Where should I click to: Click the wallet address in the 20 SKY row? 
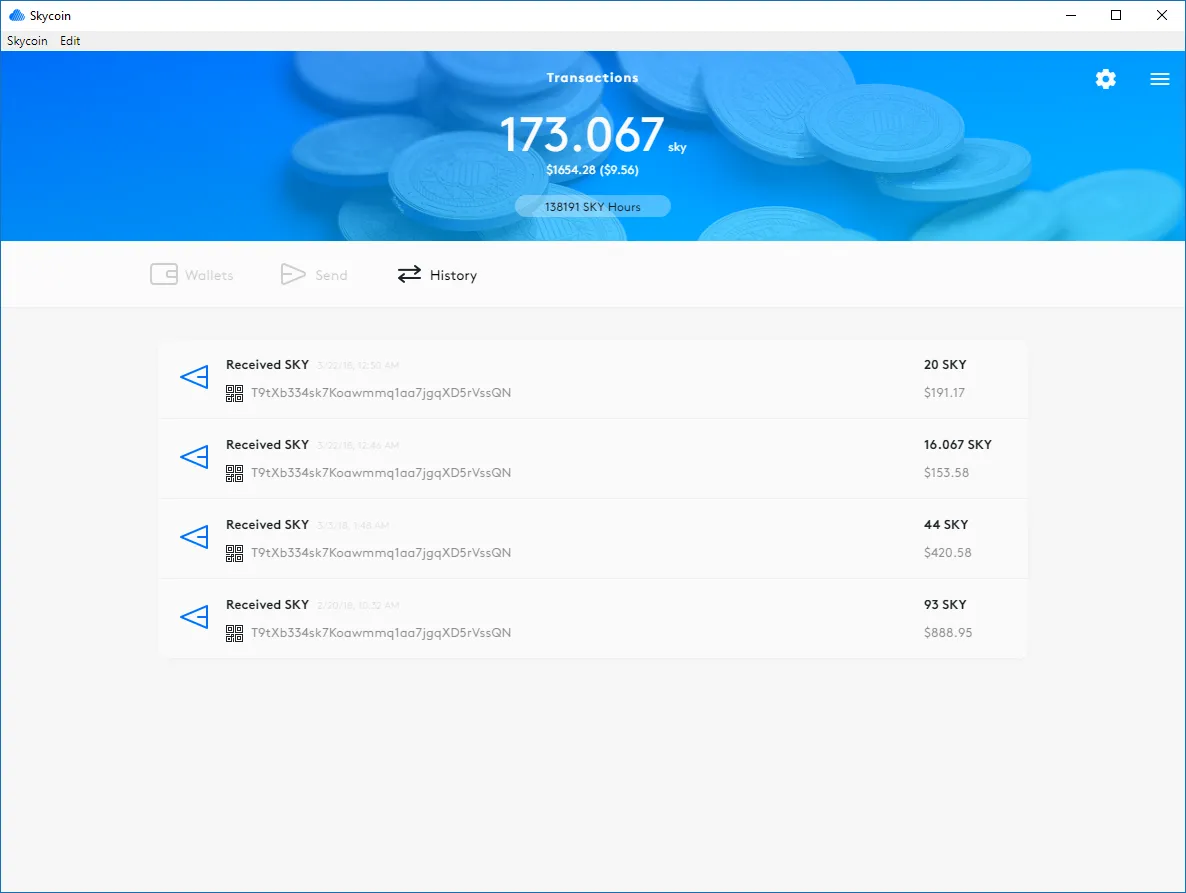coord(381,393)
